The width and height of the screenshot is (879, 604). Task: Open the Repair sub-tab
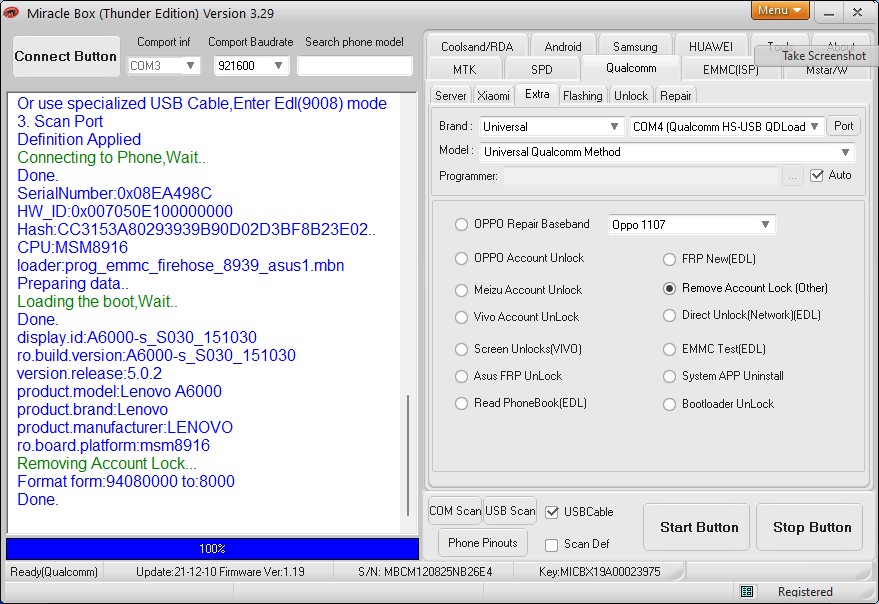pos(676,96)
